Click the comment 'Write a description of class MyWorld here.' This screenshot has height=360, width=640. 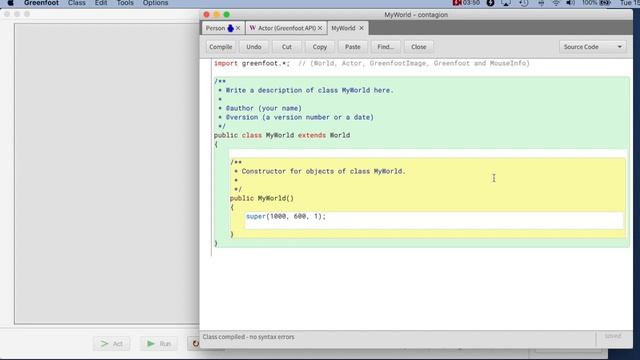coord(309,91)
